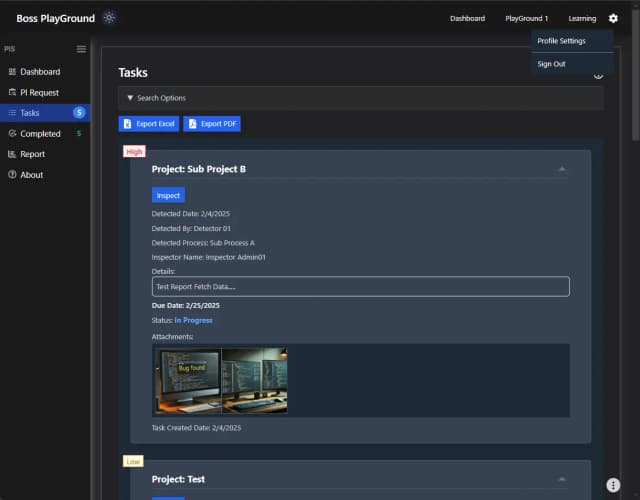Open the Completed section in the sidebar

pos(40,134)
